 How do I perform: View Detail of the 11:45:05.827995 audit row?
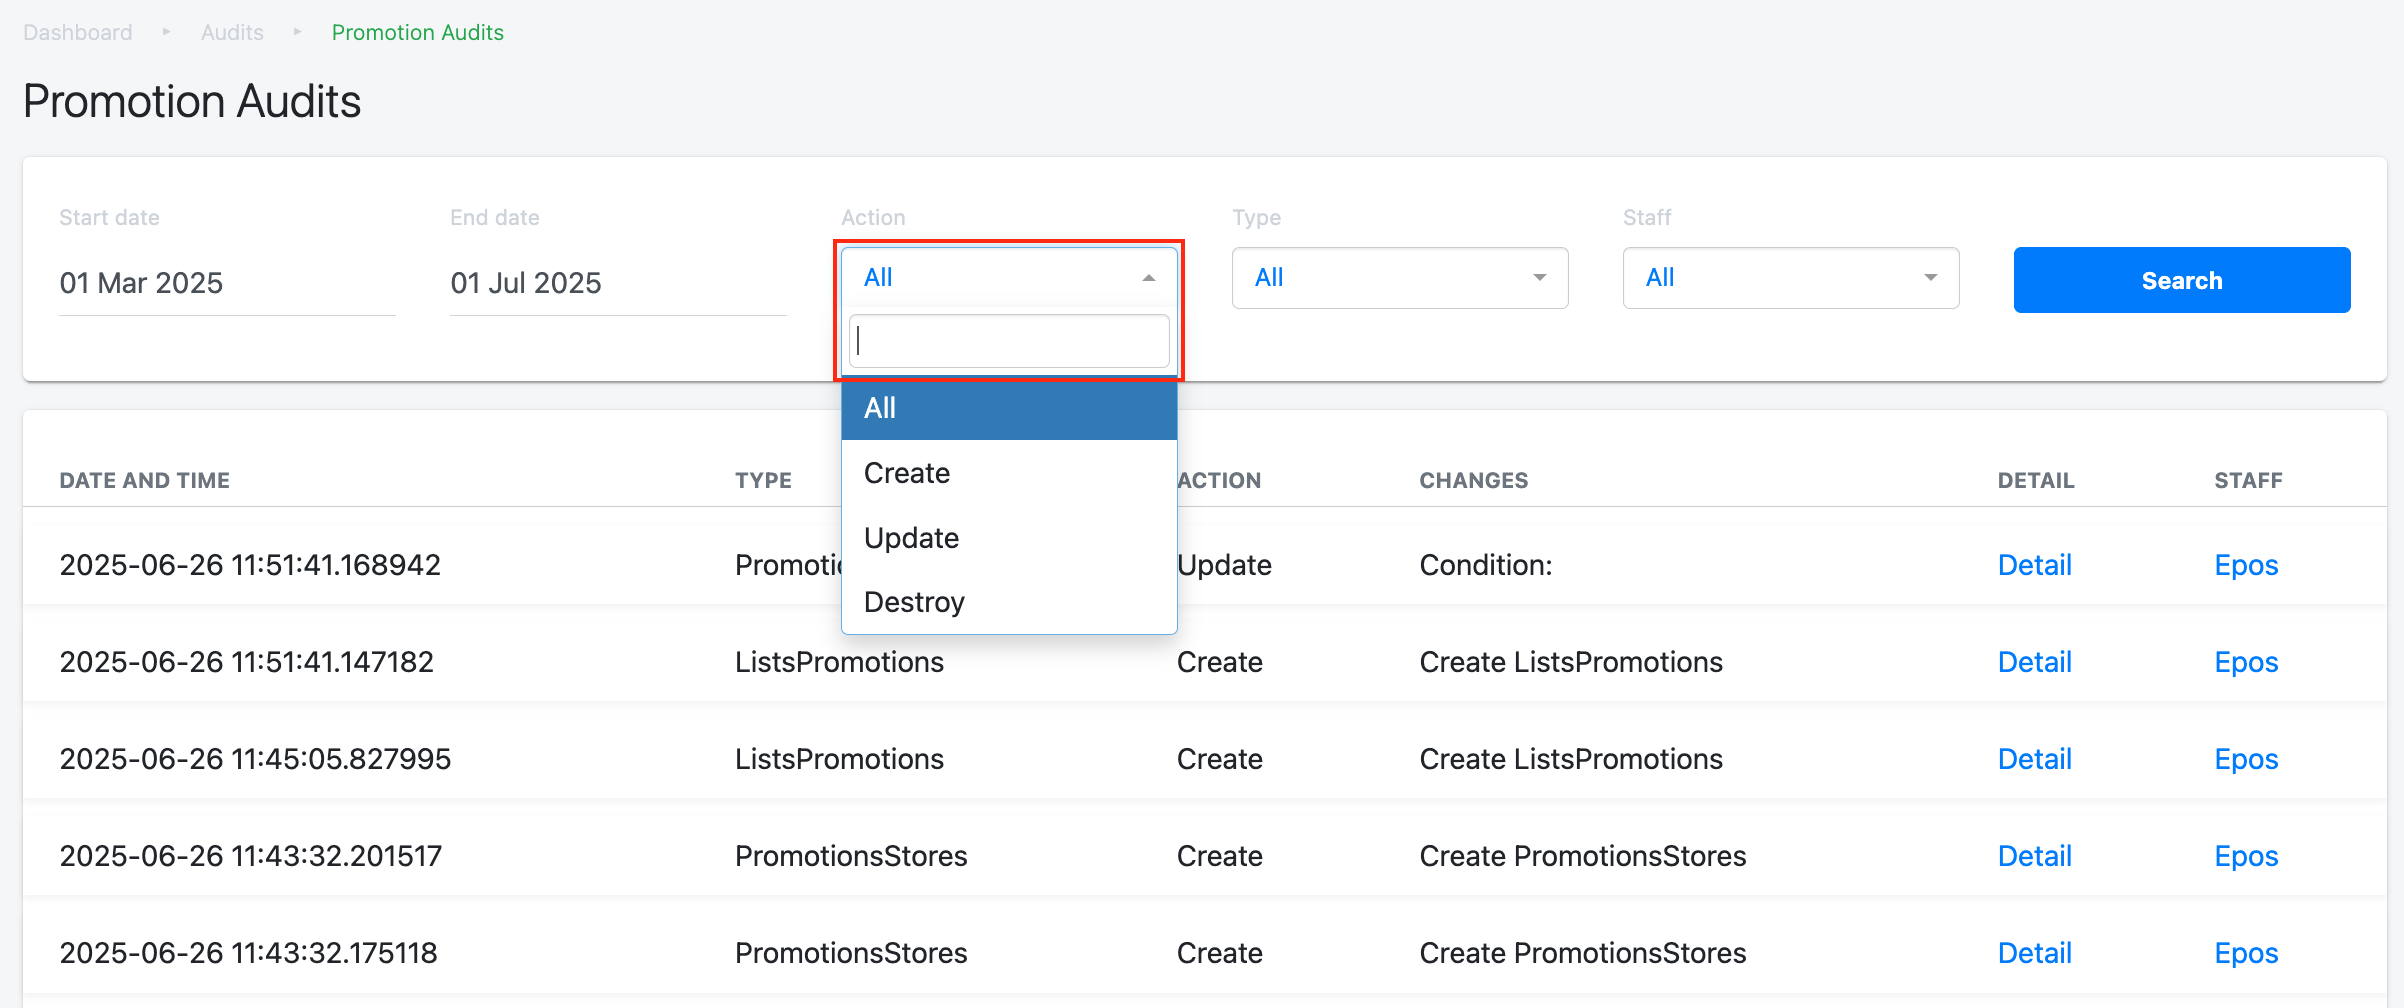(2033, 759)
